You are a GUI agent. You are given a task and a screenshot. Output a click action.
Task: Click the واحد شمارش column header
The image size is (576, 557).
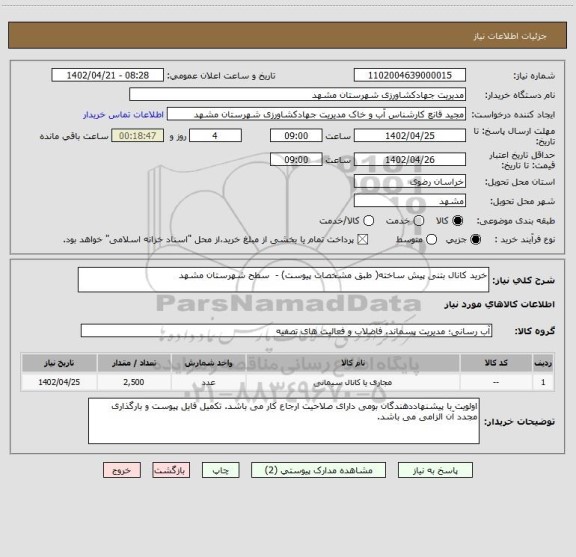(208, 363)
